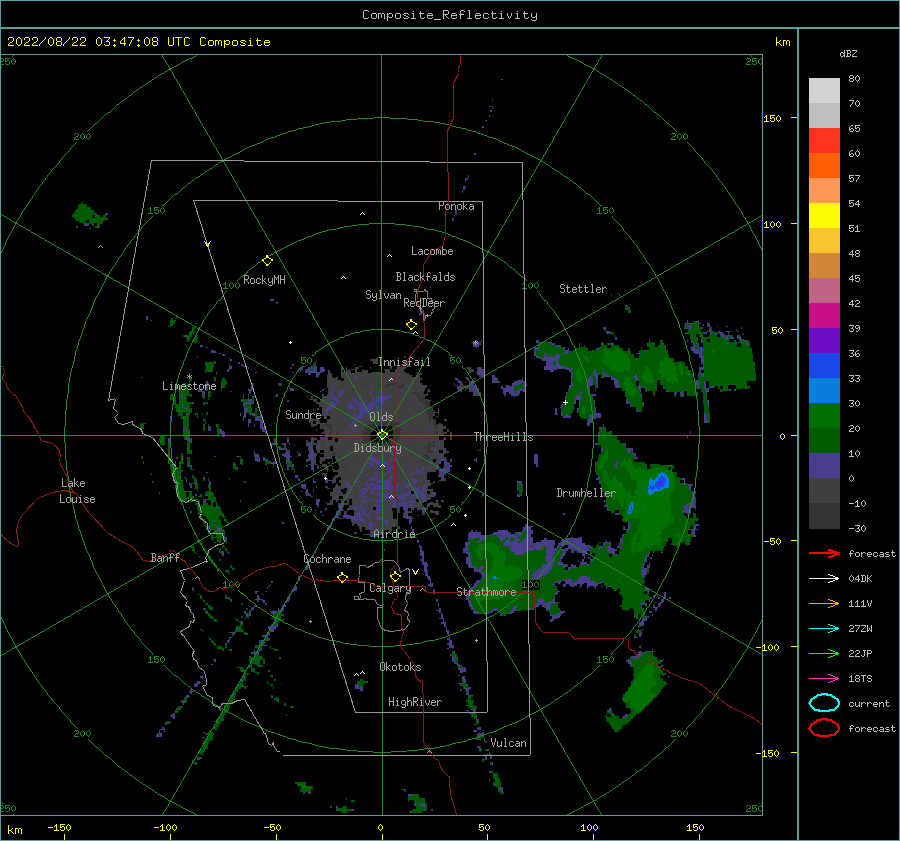Select the dark green 10–20 dBZ swatch
Screen dimensions: 900x841
point(824,441)
